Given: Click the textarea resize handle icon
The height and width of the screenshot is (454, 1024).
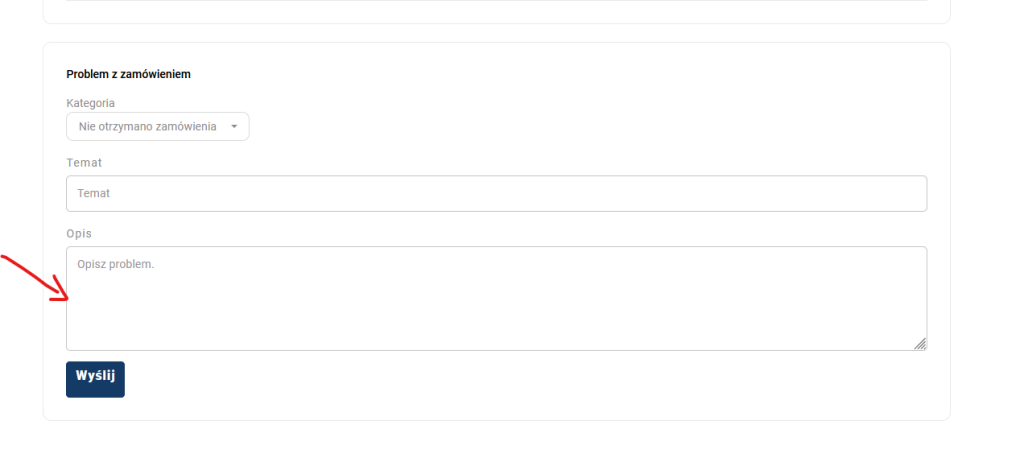Looking at the screenshot, I should [920, 344].
